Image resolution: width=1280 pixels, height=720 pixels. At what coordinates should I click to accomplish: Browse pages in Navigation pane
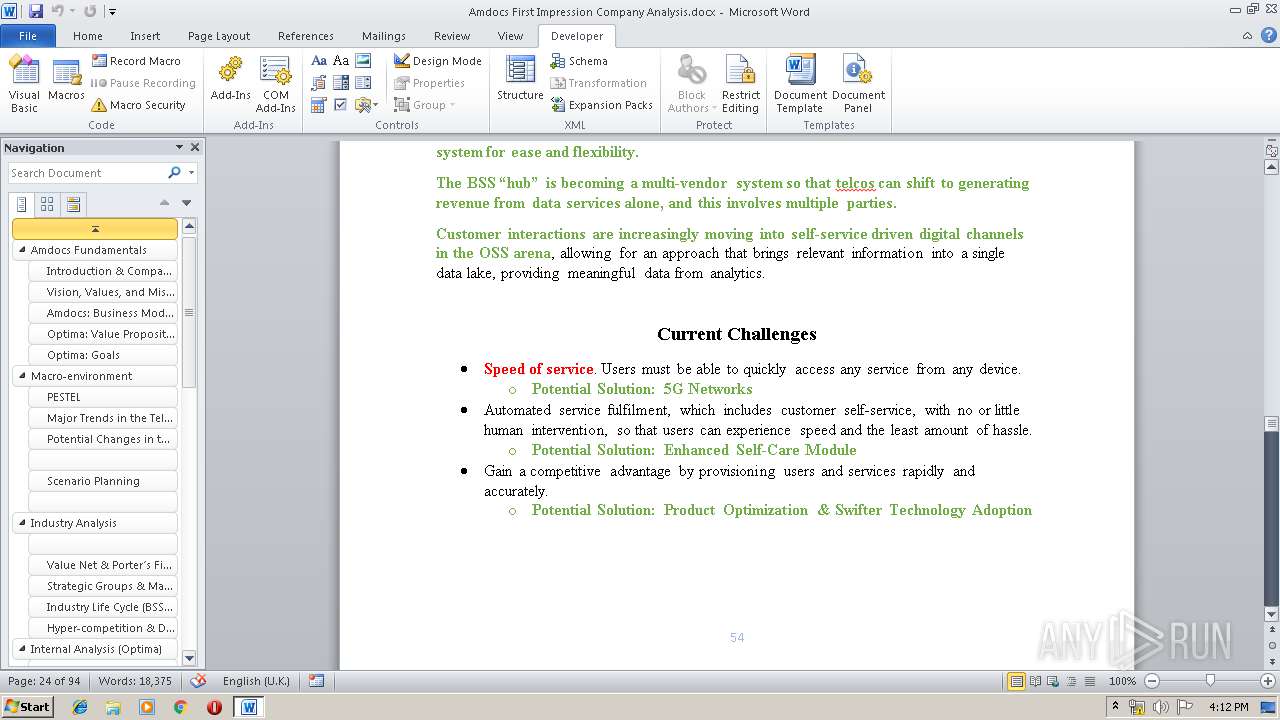(47, 204)
